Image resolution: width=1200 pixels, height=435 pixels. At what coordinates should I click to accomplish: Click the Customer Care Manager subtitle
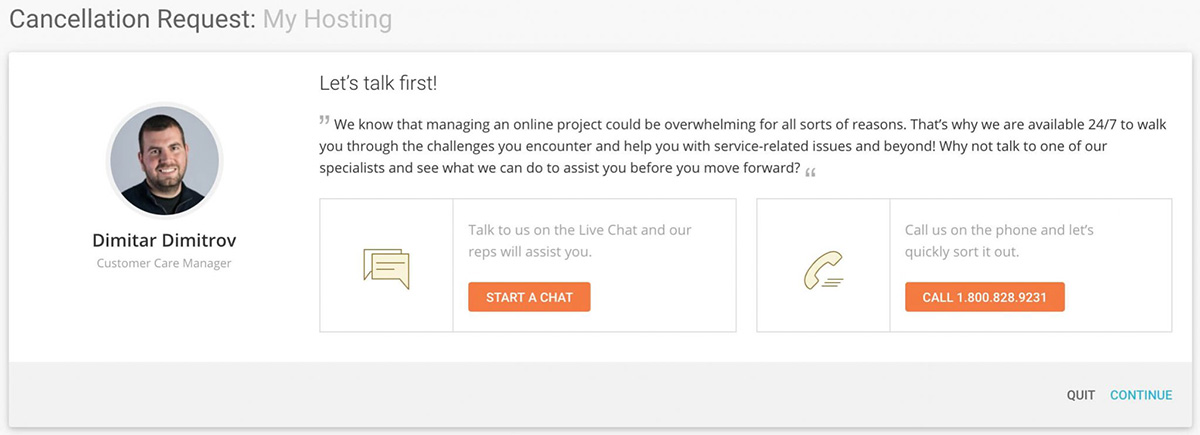point(164,263)
